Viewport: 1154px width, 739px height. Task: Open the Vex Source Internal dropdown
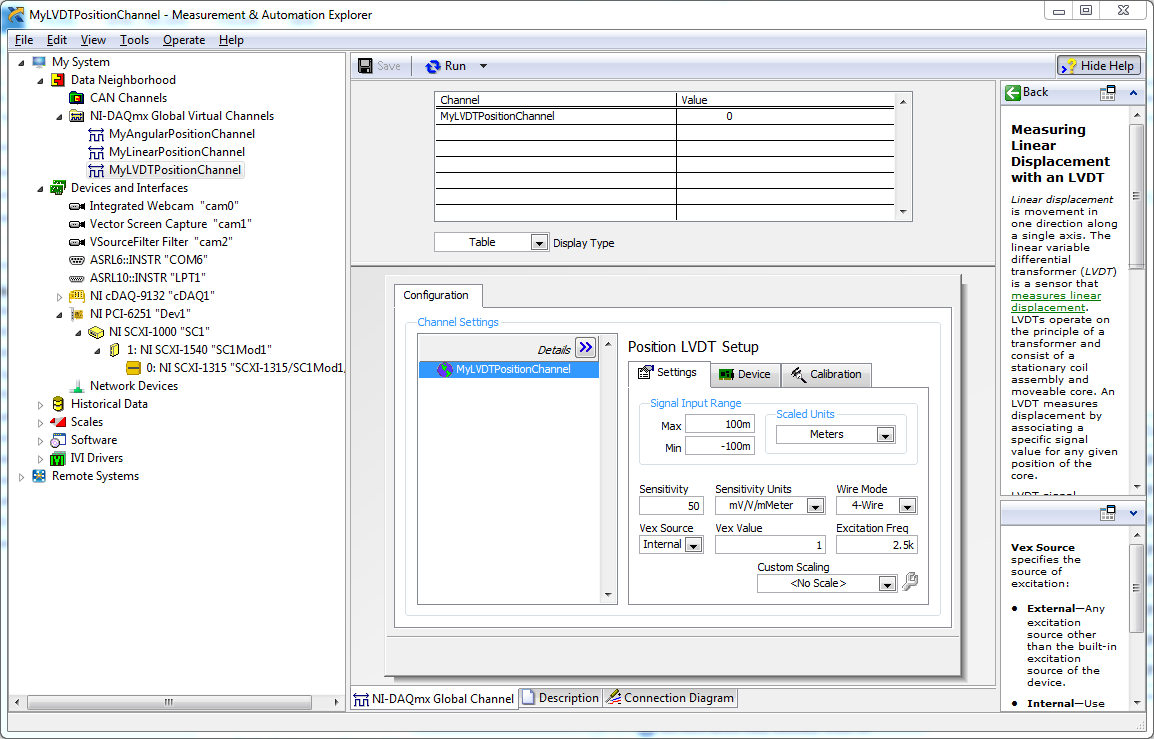[693, 545]
